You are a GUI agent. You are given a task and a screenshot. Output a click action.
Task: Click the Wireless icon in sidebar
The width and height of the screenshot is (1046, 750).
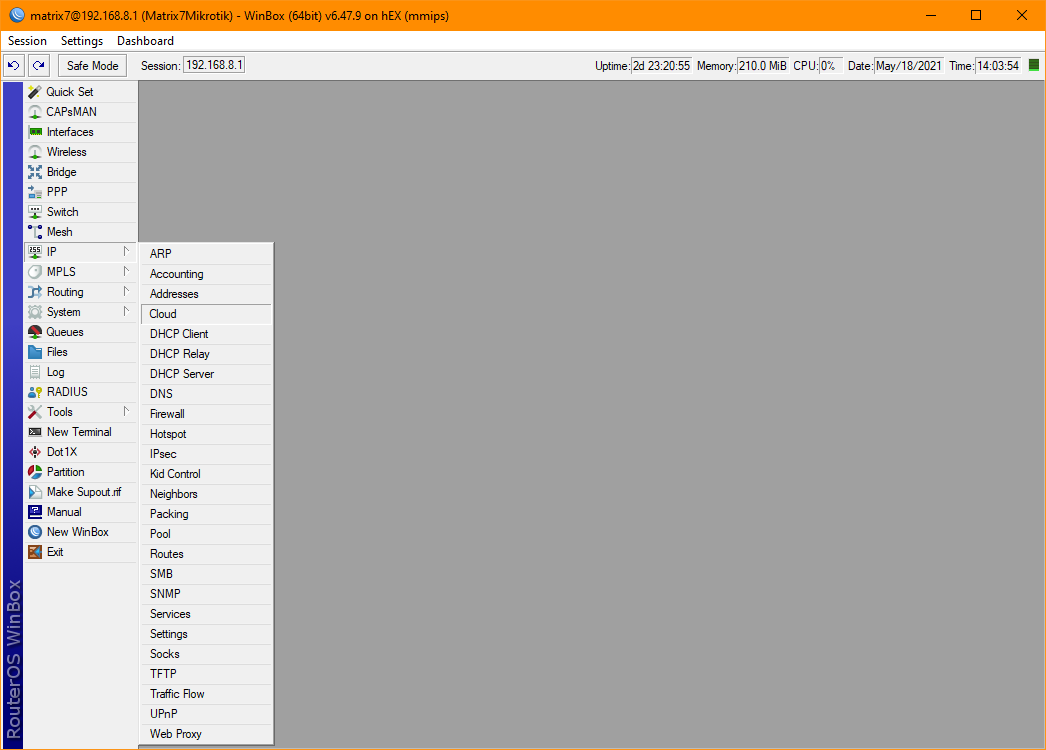[35, 152]
